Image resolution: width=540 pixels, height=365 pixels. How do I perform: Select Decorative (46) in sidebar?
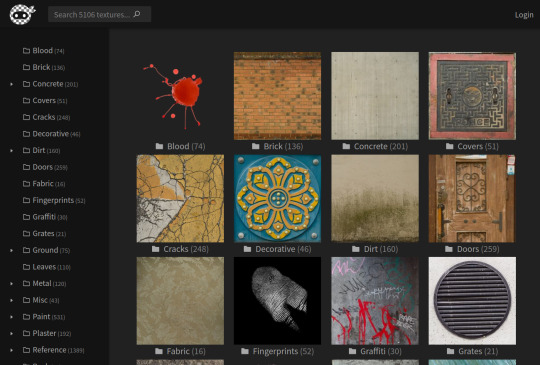coord(51,134)
